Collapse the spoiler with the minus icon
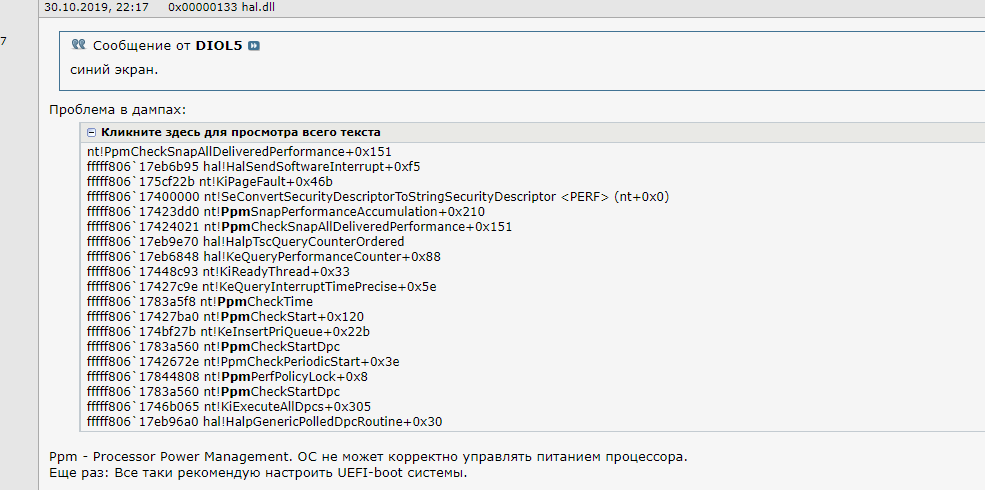The image size is (985, 490). click(92, 132)
